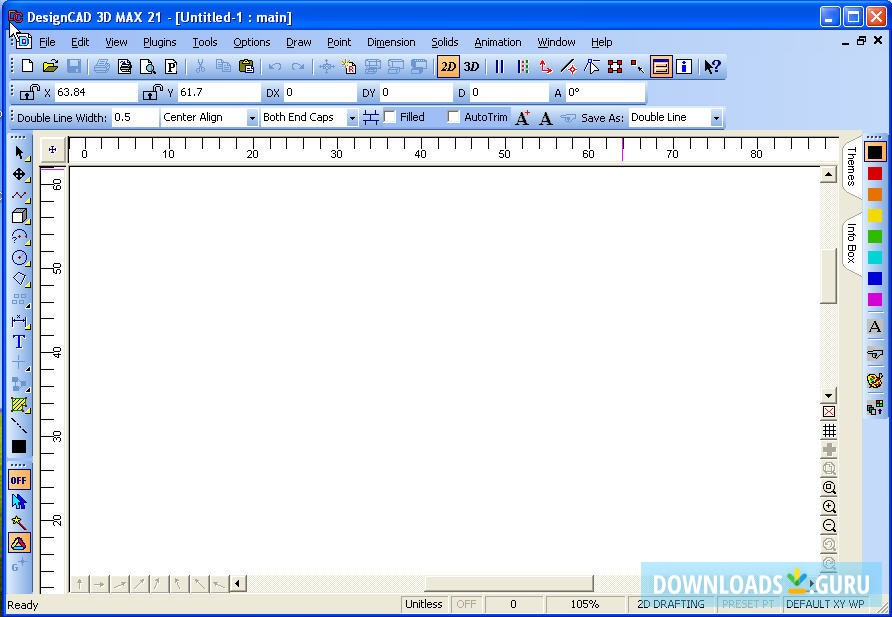Switch to 3D mode button
This screenshot has width=892, height=617.
471,67
